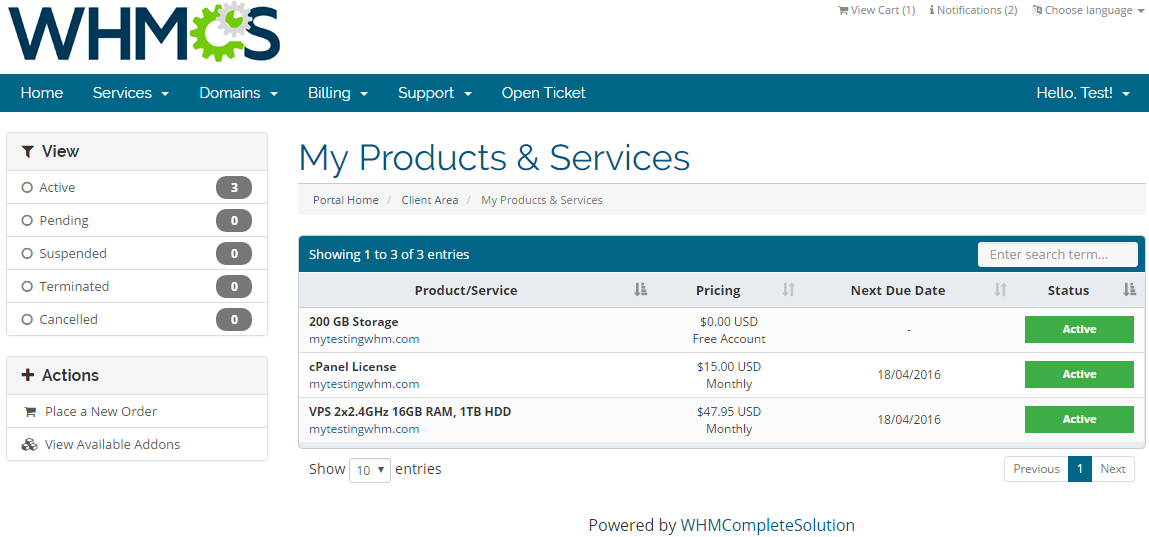The image size is (1149, 537).
Task: Select the Terminated filter radio
Action: coord(27,286)
